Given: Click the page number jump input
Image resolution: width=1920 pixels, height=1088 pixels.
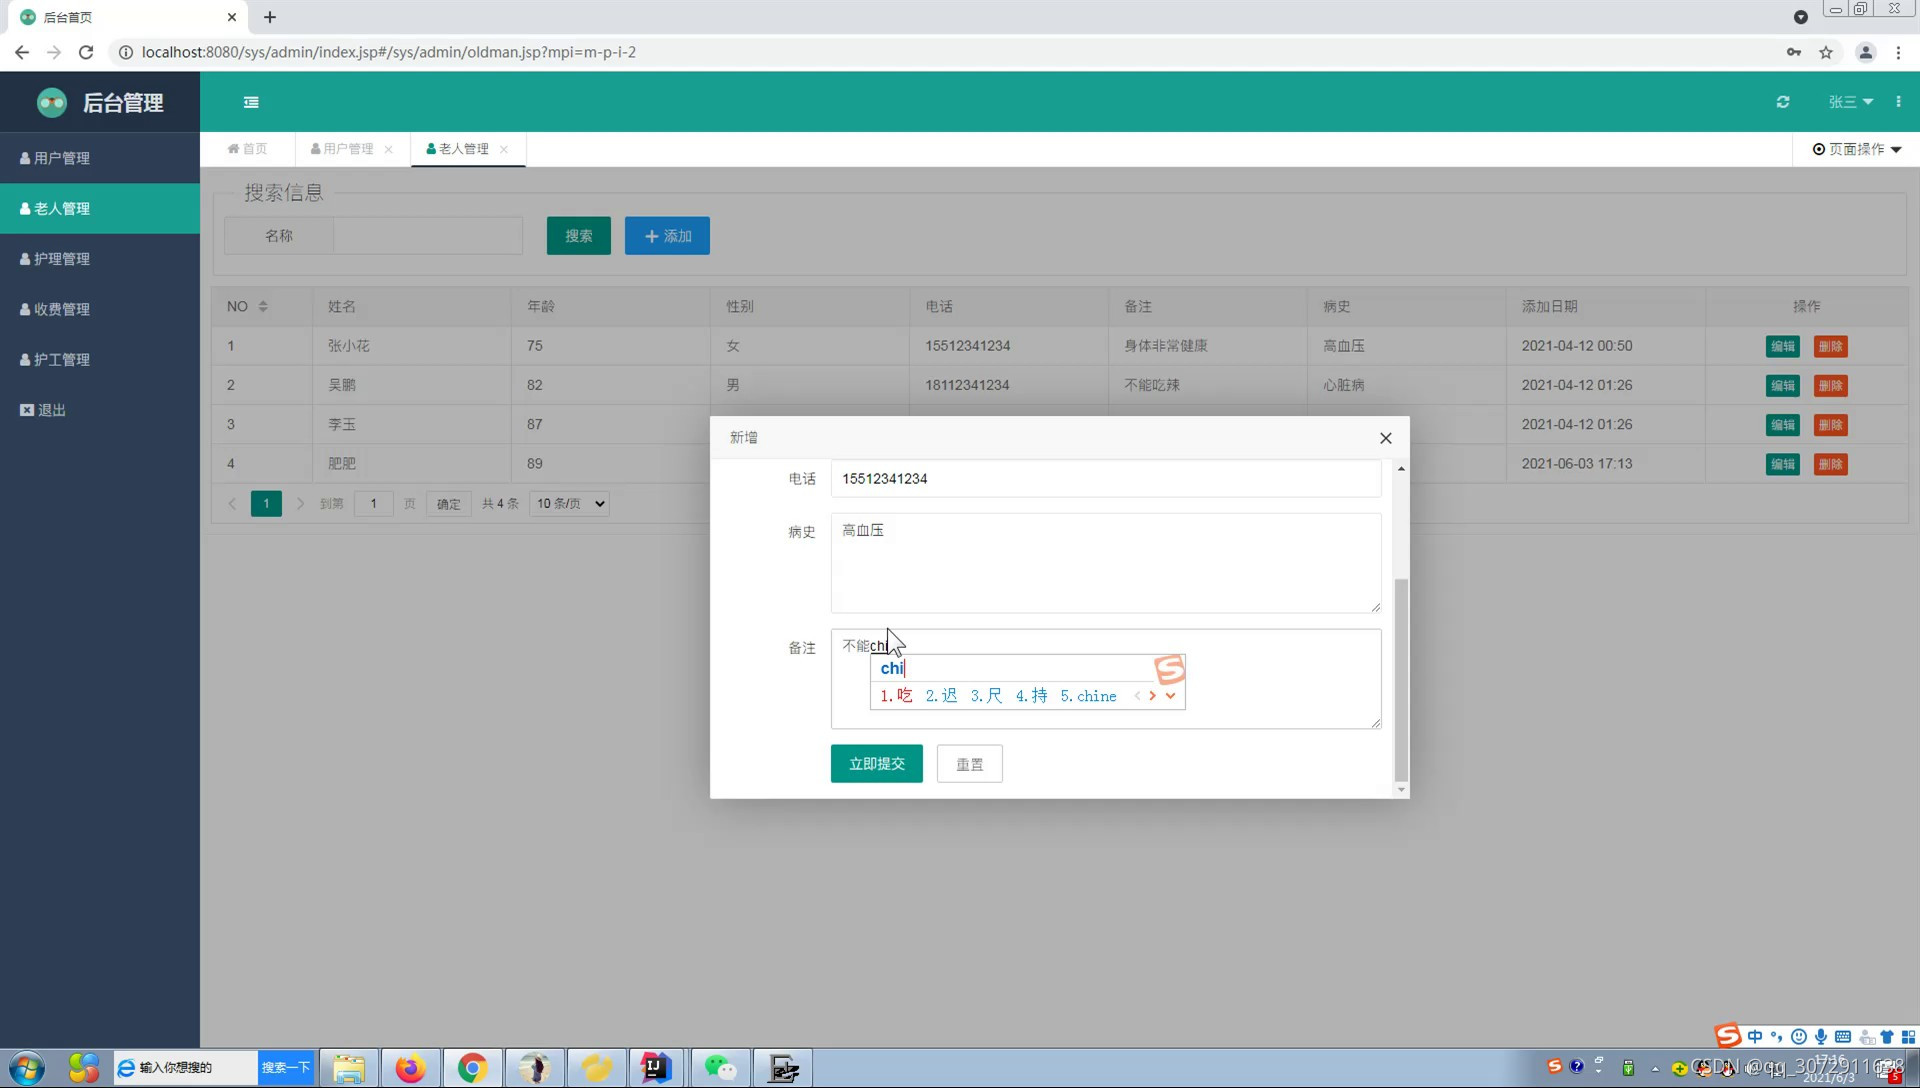Looking at the screenshot, I should 374,504.
